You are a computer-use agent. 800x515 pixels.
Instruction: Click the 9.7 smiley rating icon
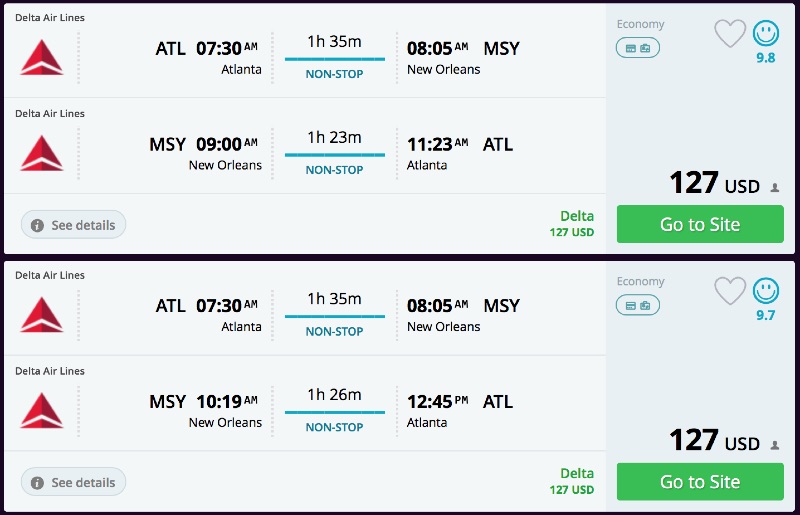[x=766, y=291]
